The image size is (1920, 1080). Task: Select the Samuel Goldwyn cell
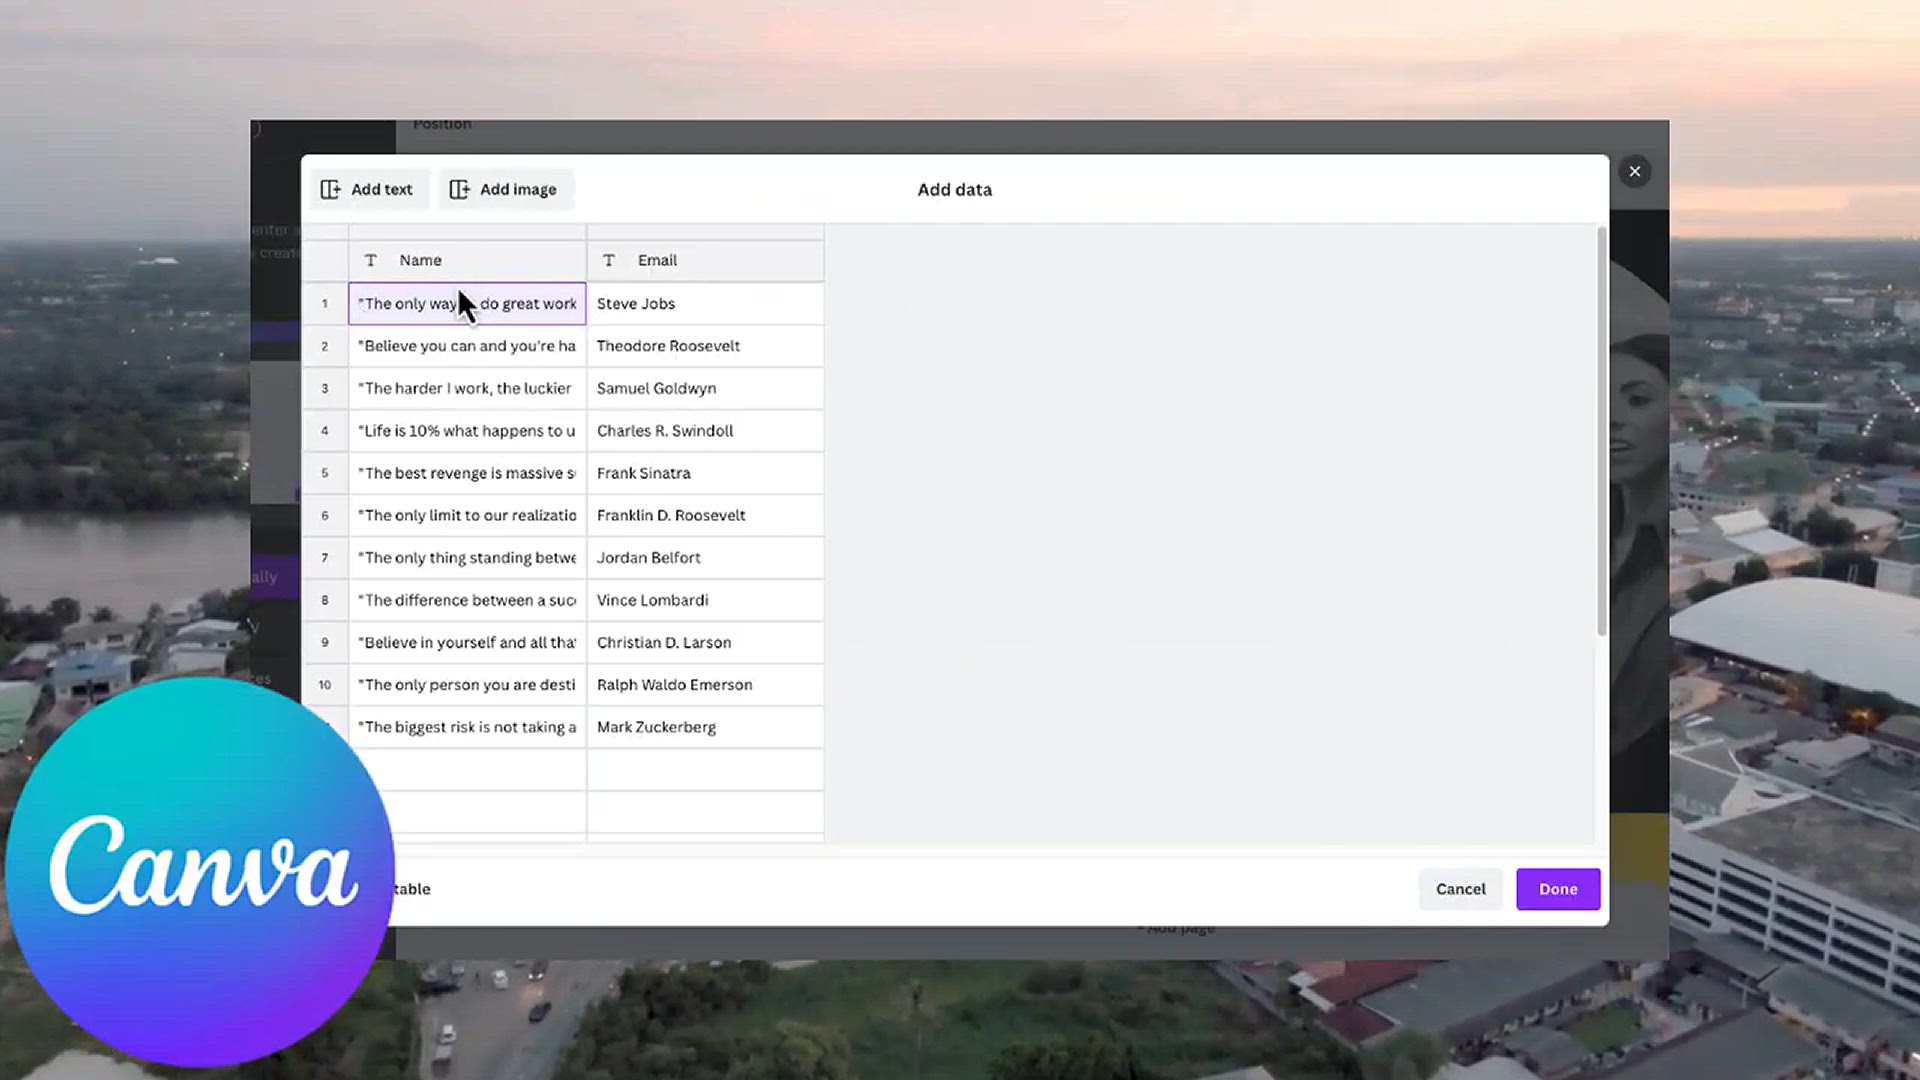click(705, 388)
